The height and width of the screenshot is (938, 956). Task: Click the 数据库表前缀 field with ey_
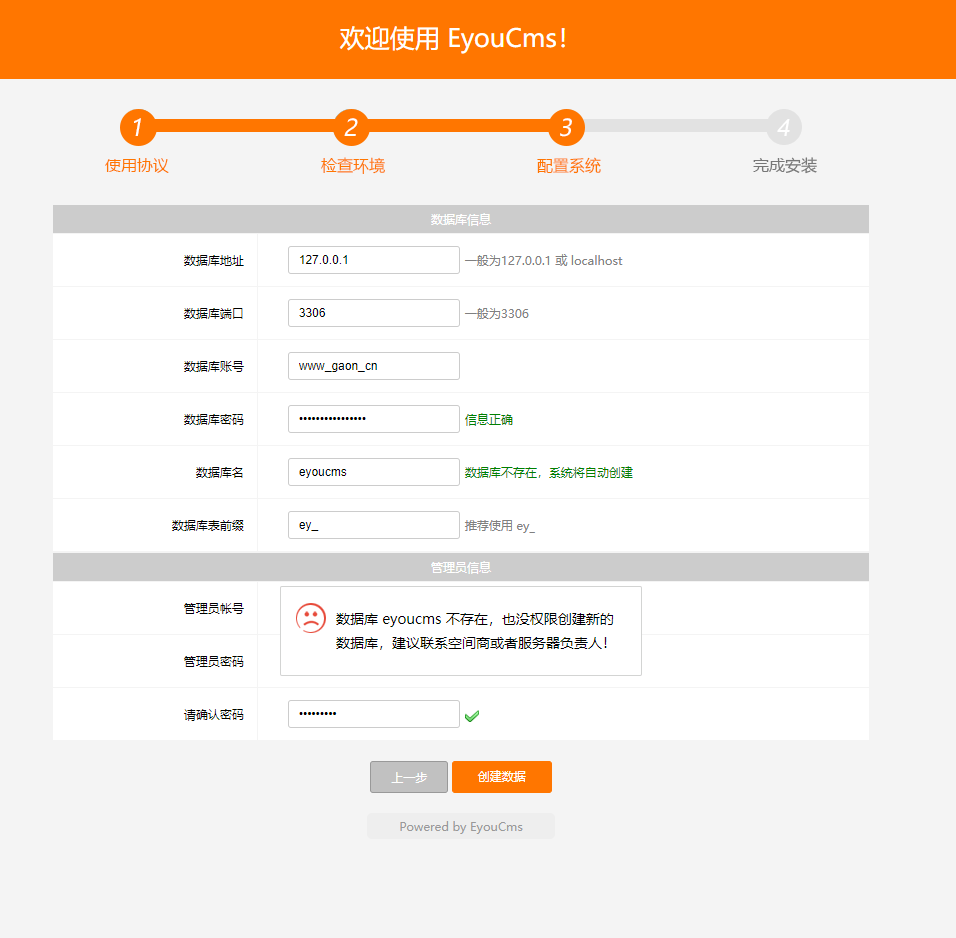tap(374, 525)
